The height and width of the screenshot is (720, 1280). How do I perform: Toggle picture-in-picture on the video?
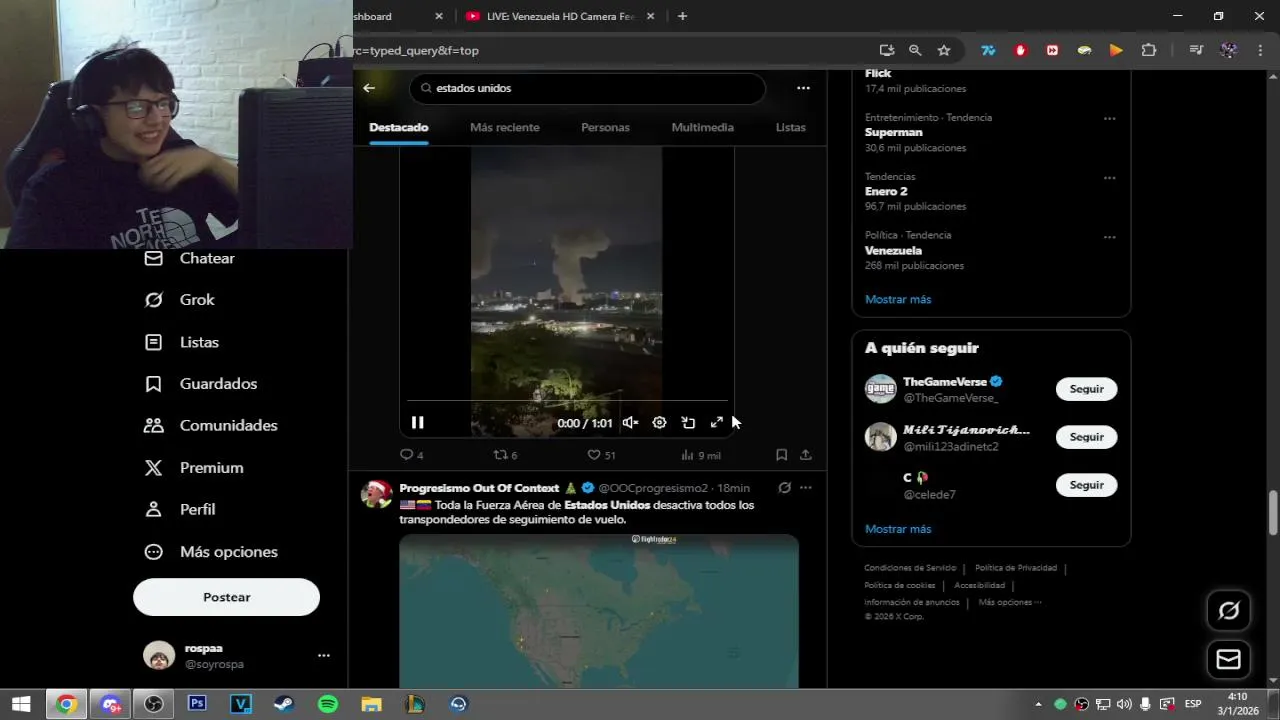(x=688, y=423)
